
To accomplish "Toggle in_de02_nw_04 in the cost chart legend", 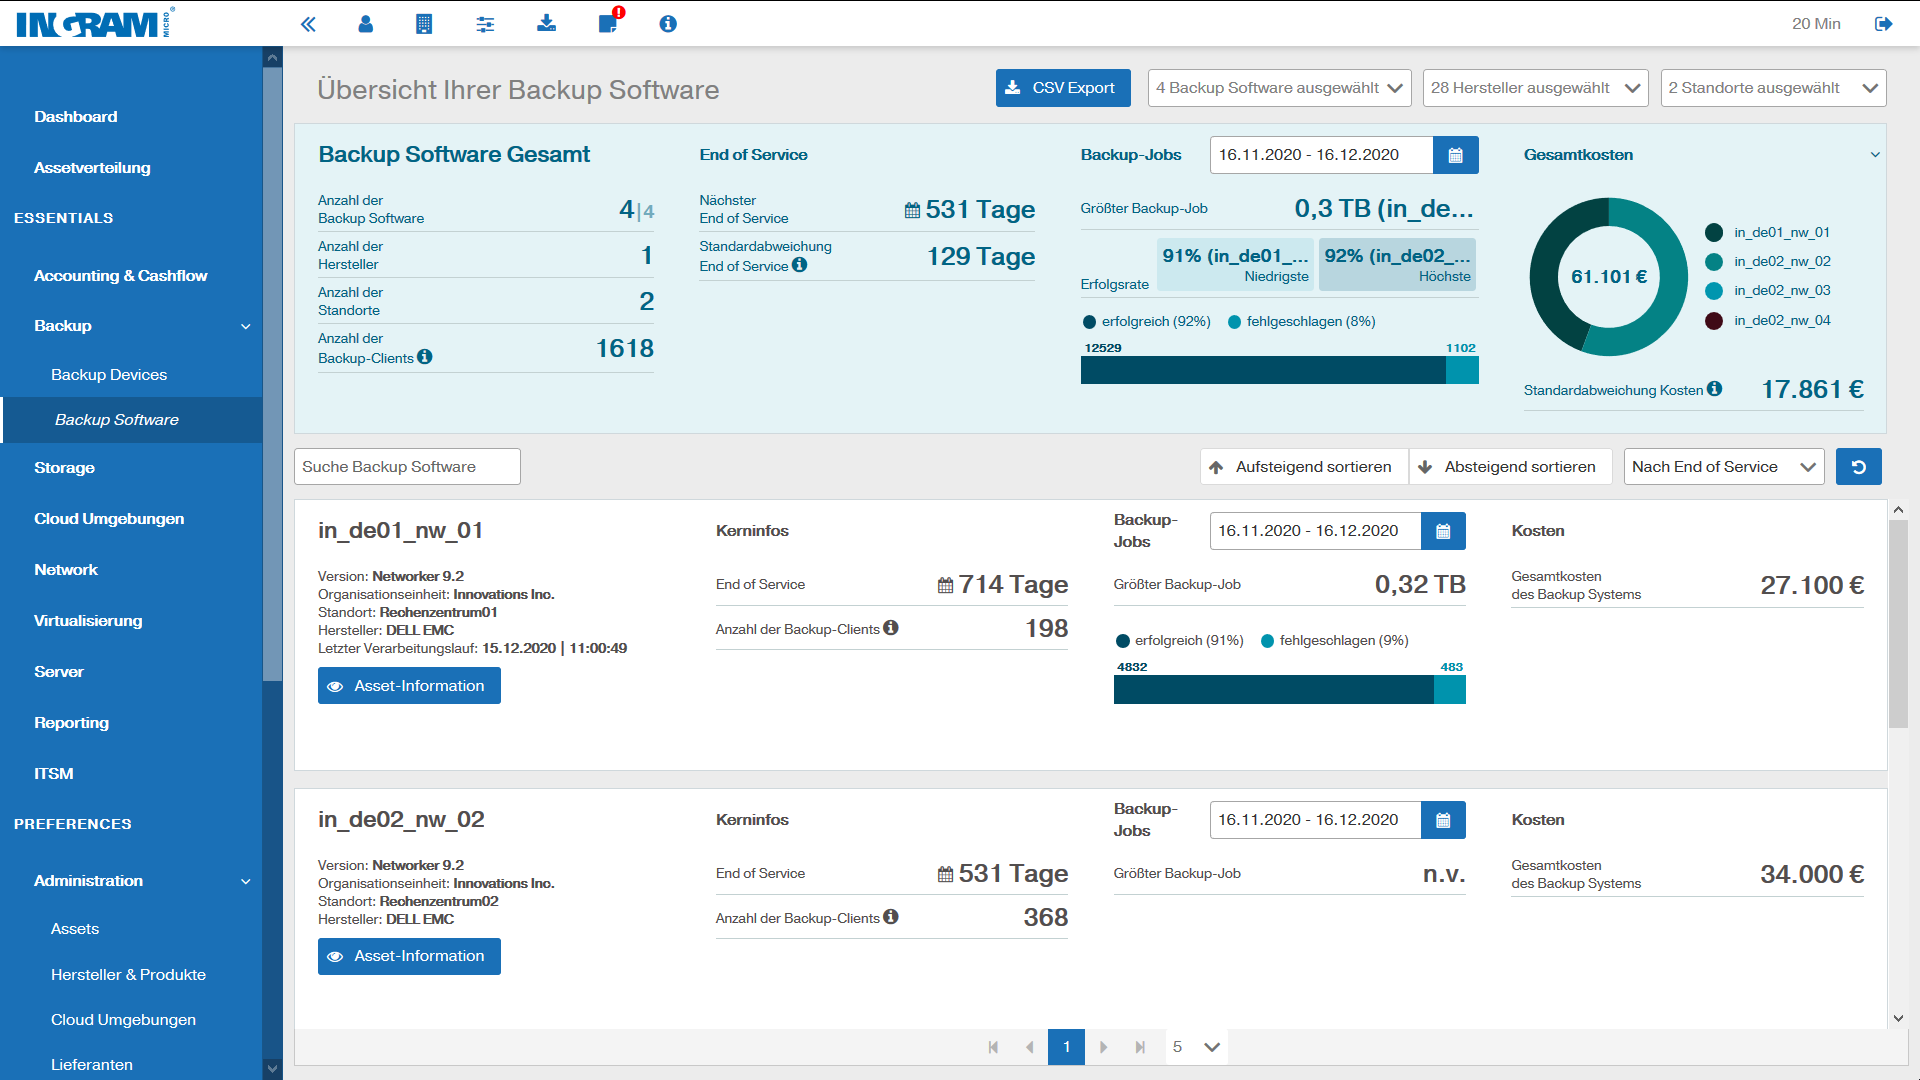I will (1768, 321).
